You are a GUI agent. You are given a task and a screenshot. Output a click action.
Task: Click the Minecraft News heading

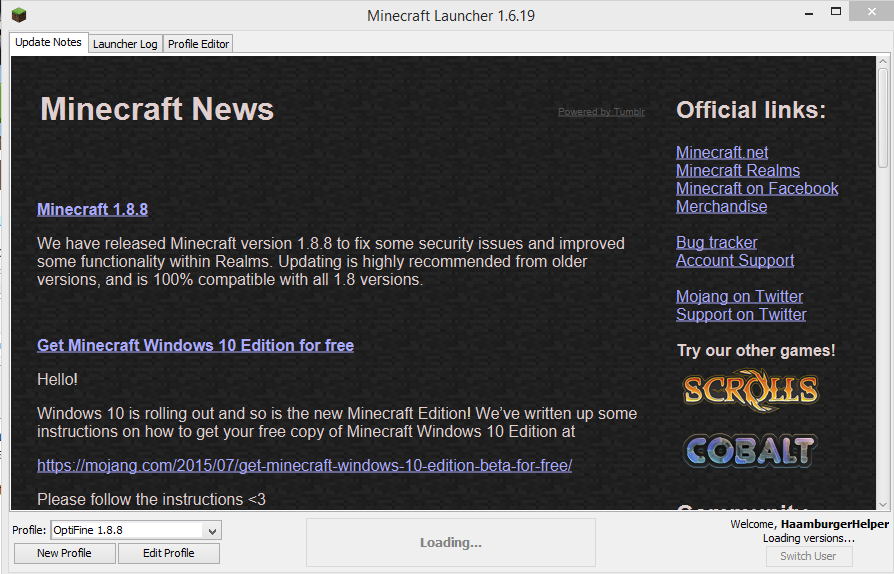tap(157, 109)
